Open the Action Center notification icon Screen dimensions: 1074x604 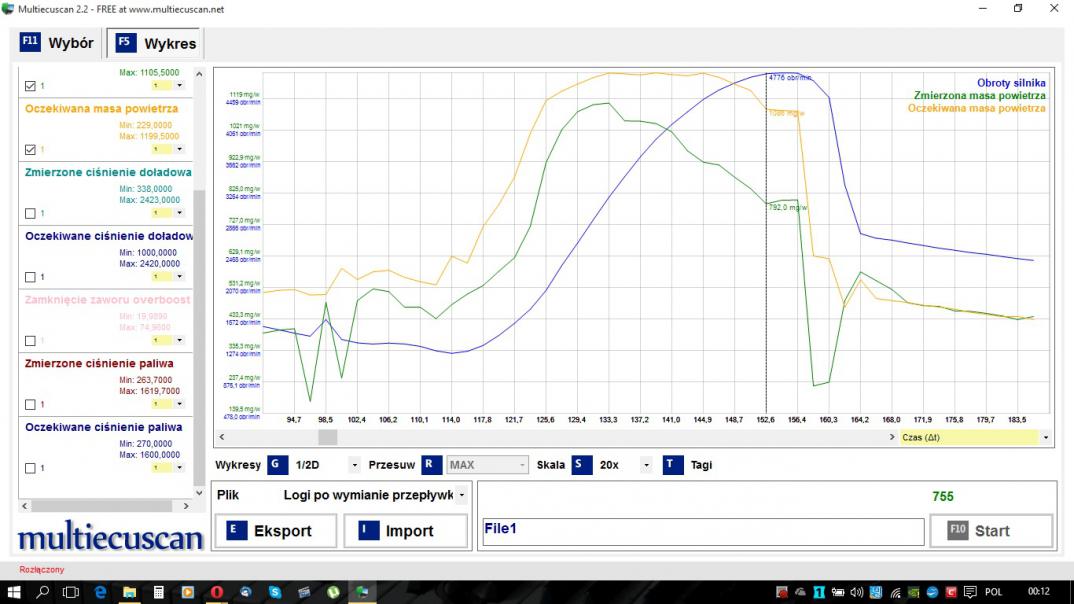click(969, 592)
